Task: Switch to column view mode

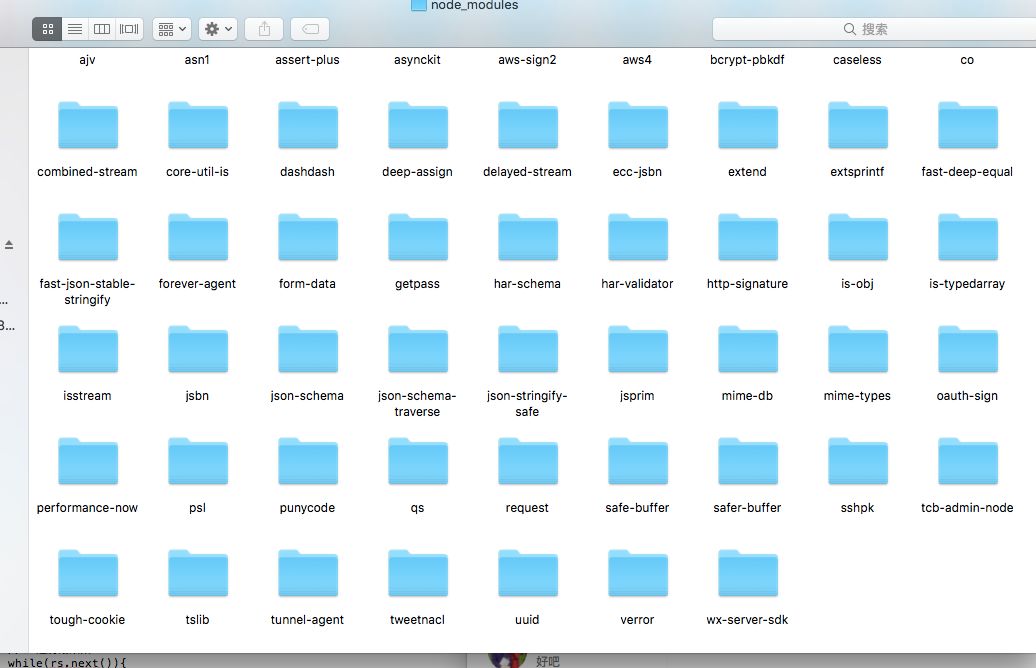Action: pos(102,29)
